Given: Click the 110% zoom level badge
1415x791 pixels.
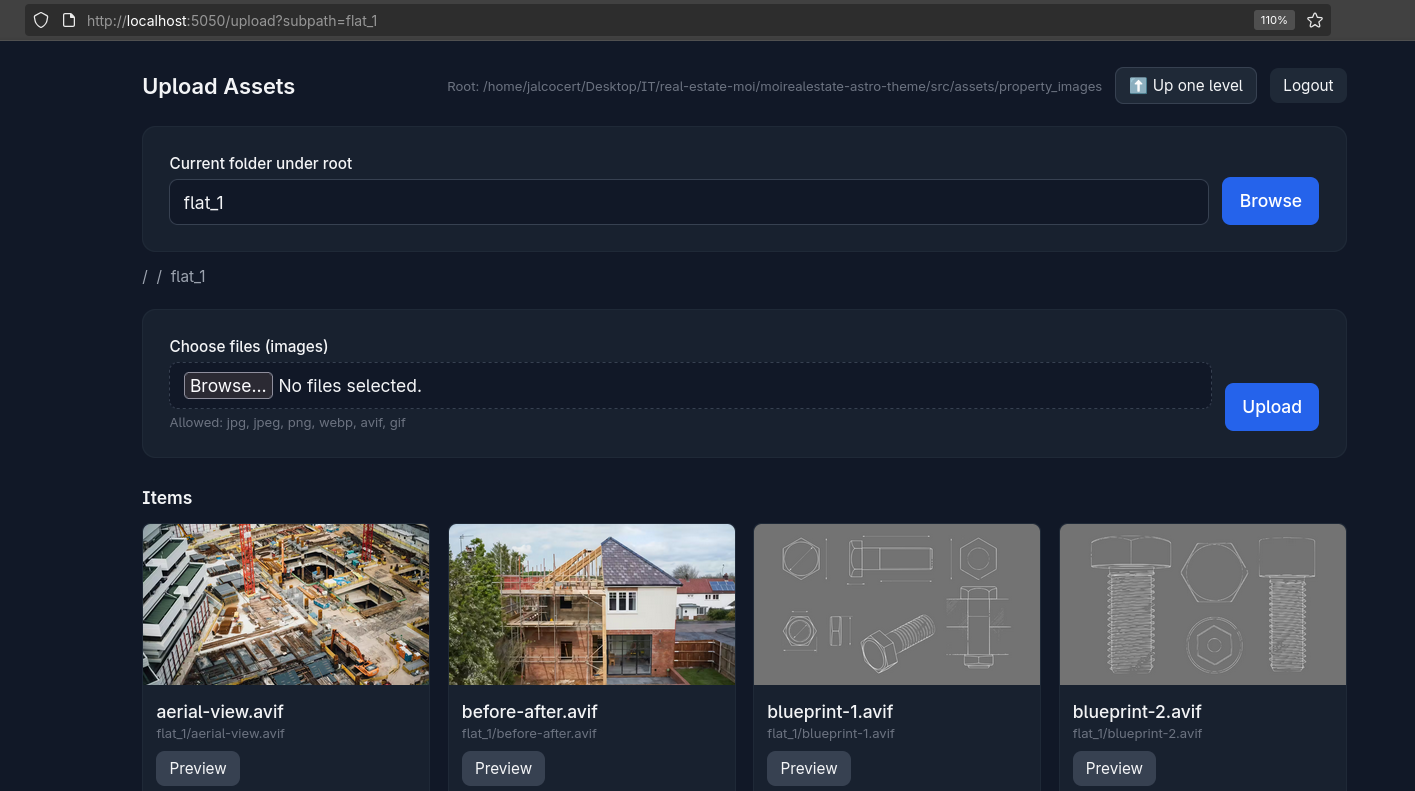Looking at the screenshot, I should tap(1274, 20).
